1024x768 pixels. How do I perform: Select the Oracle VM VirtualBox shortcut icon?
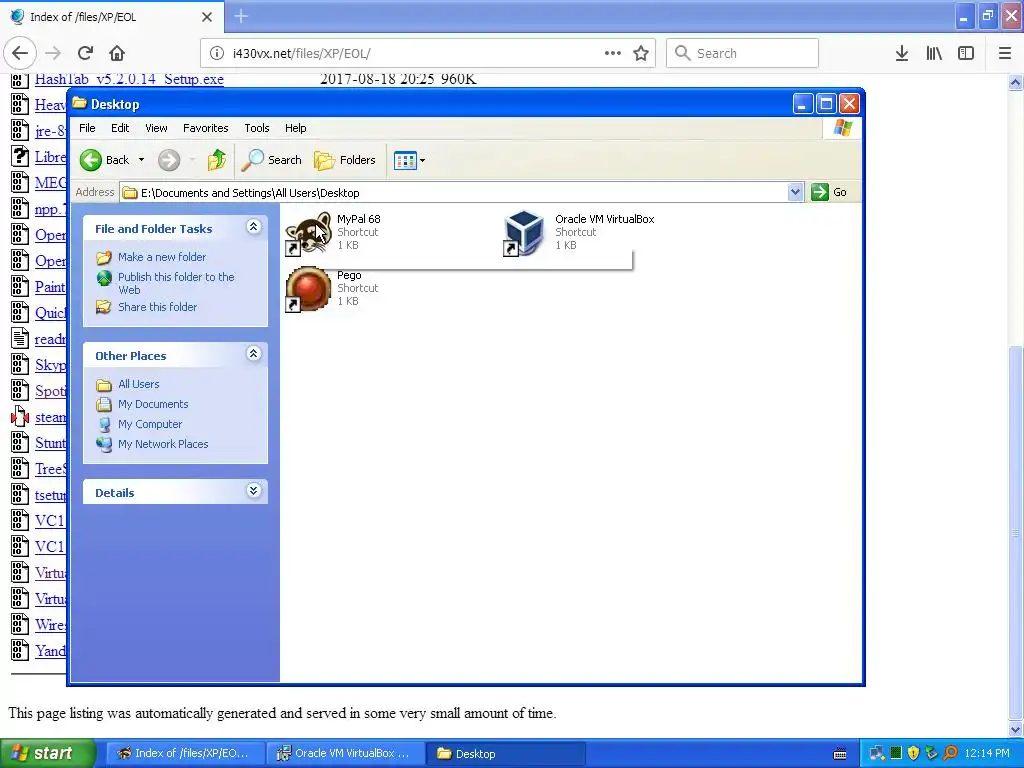[x=524, y=233]
